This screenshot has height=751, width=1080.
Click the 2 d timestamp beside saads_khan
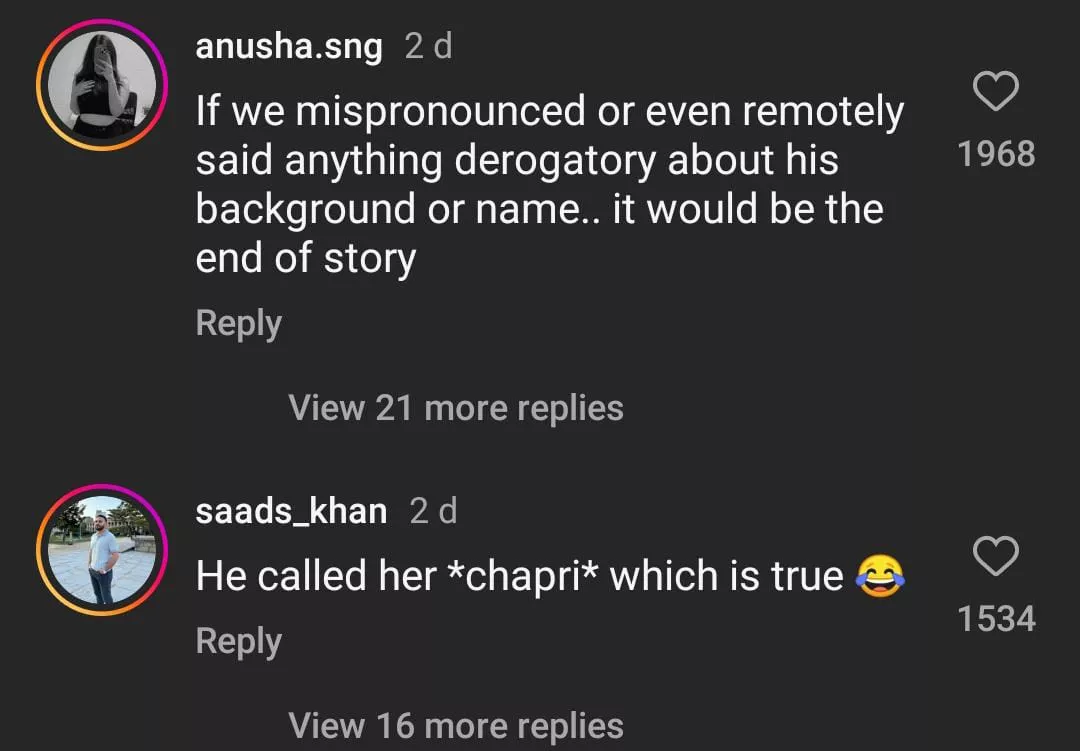433,511
